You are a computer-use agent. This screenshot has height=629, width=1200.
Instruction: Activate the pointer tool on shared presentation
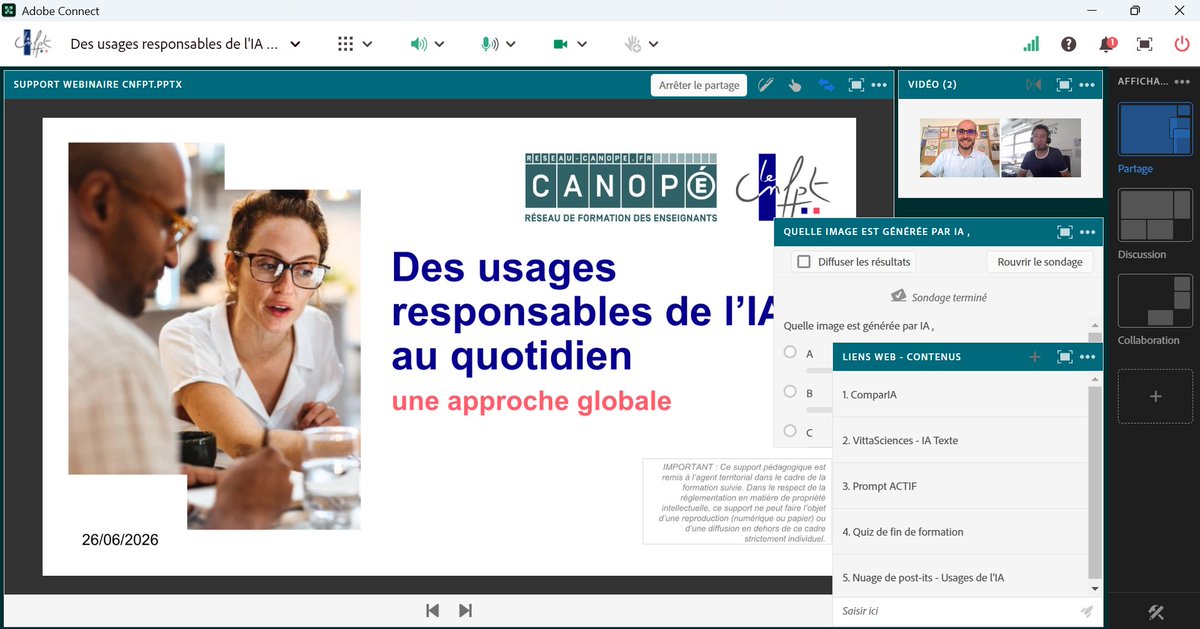click(x=795, y=85)
